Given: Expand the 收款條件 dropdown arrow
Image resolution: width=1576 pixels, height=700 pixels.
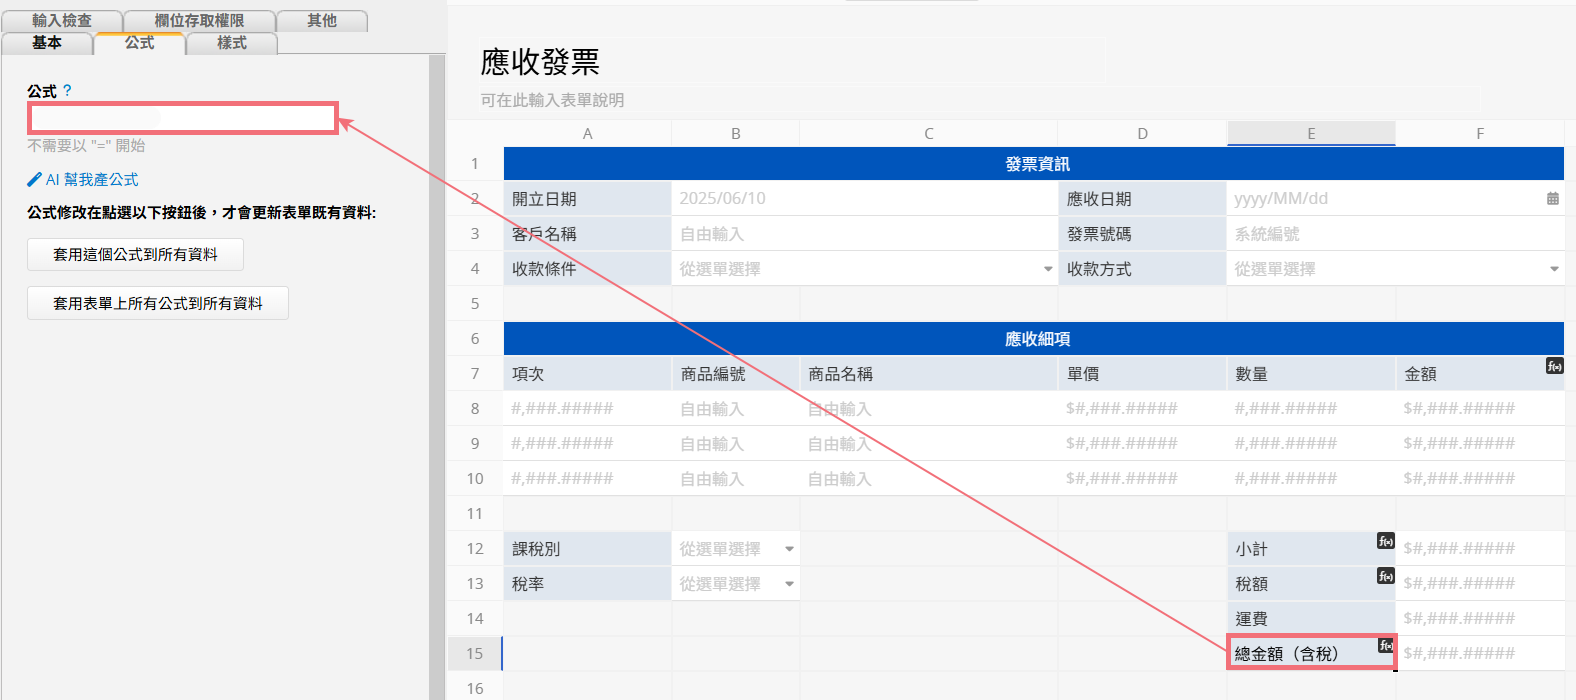Looking at the screenshot, I should (x=1048, y=269).
